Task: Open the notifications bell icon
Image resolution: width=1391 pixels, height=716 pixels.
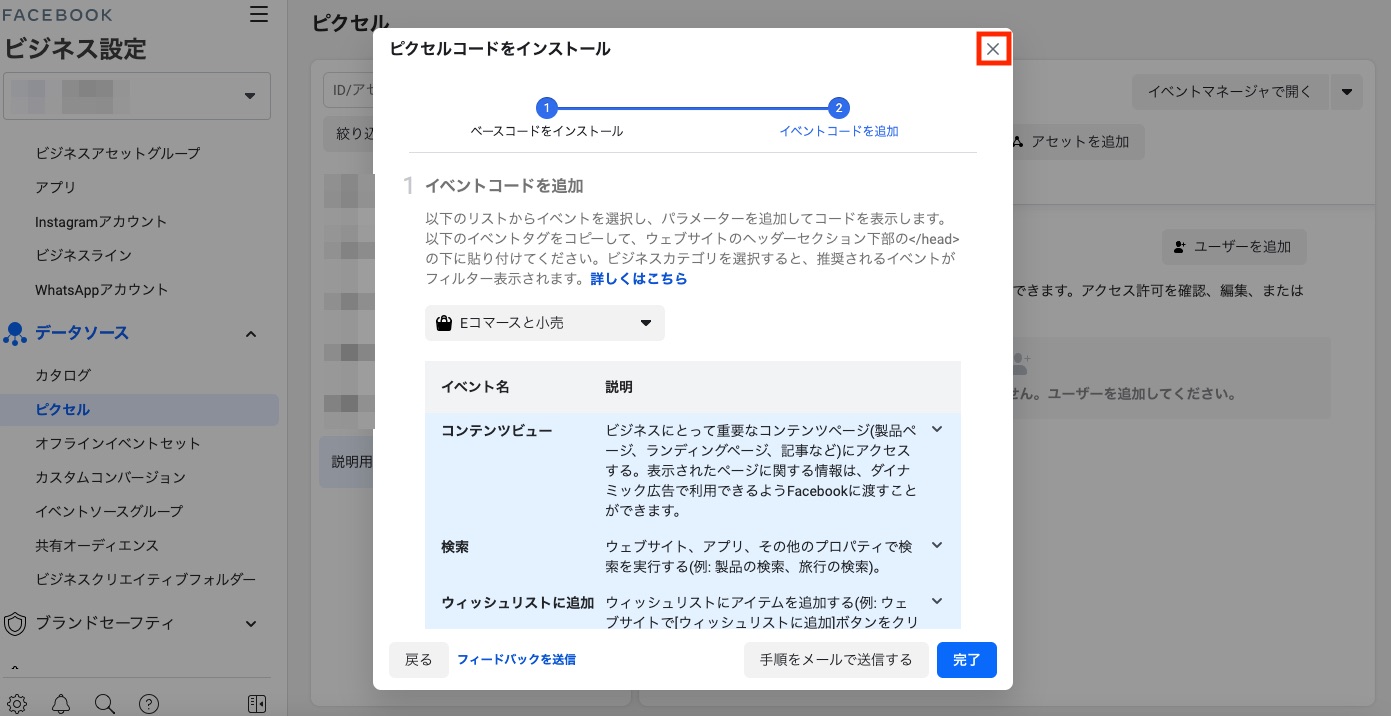Action: coord(61,703)
